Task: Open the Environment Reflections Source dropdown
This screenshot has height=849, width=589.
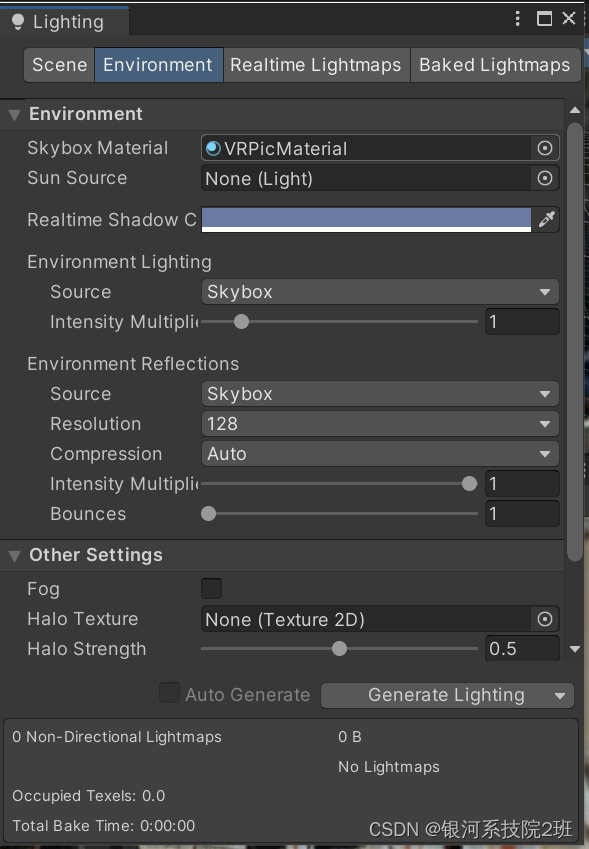Action: [x=380, y=393]
